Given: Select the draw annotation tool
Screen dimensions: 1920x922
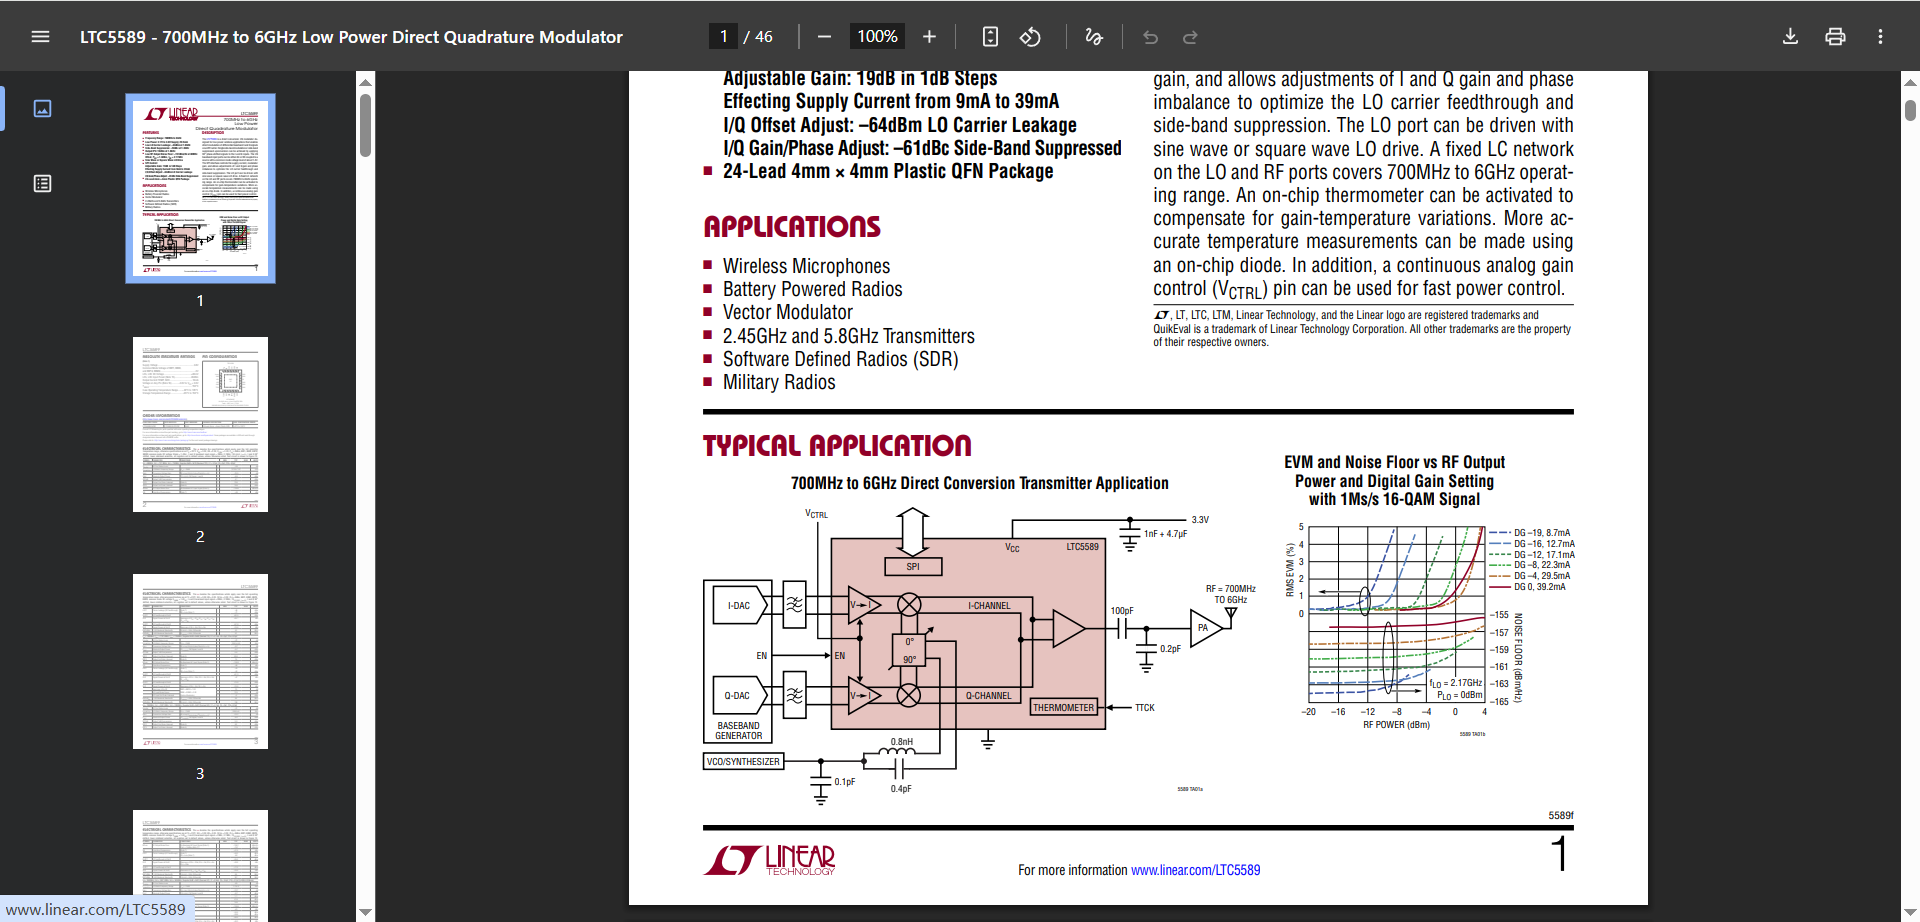Looking at the screenshot, I should point(1094,37).
